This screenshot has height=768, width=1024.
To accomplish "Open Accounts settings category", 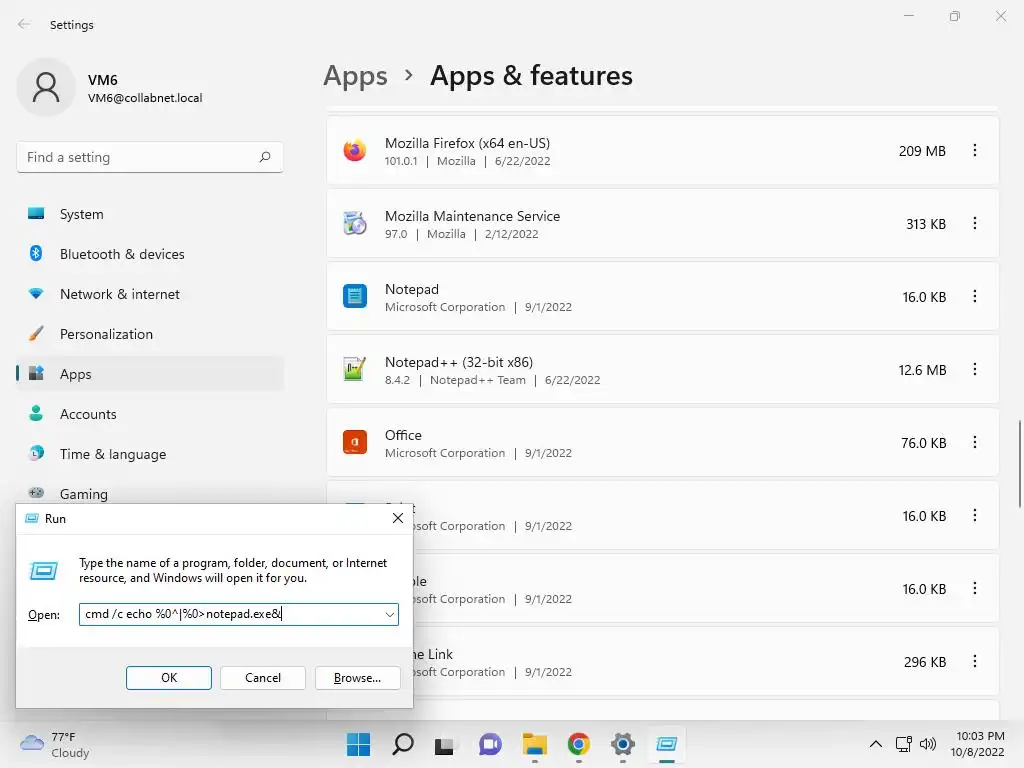I will 150,414.
